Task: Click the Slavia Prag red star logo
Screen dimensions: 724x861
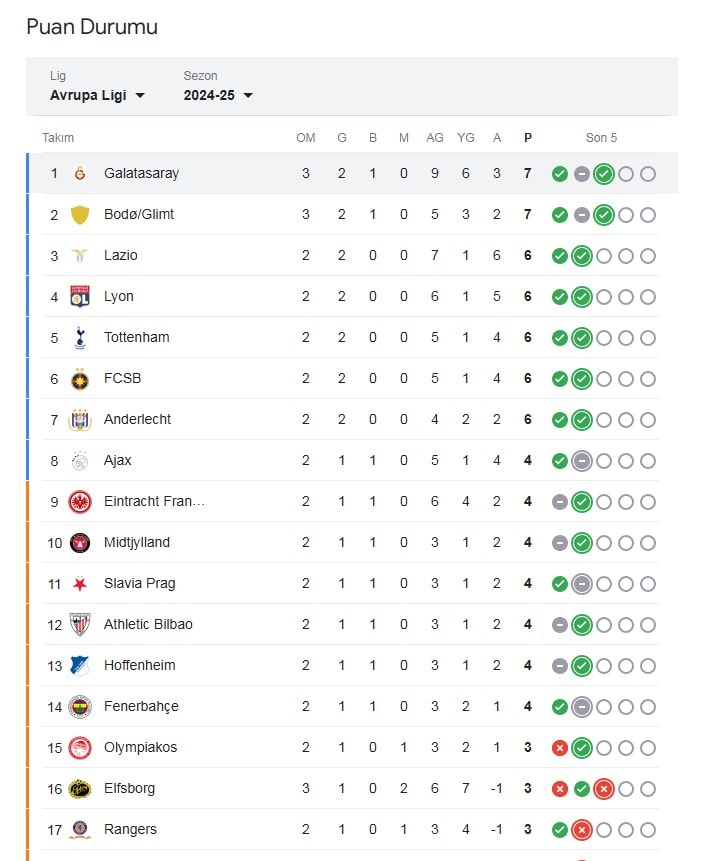Action: tap(80, 584)
